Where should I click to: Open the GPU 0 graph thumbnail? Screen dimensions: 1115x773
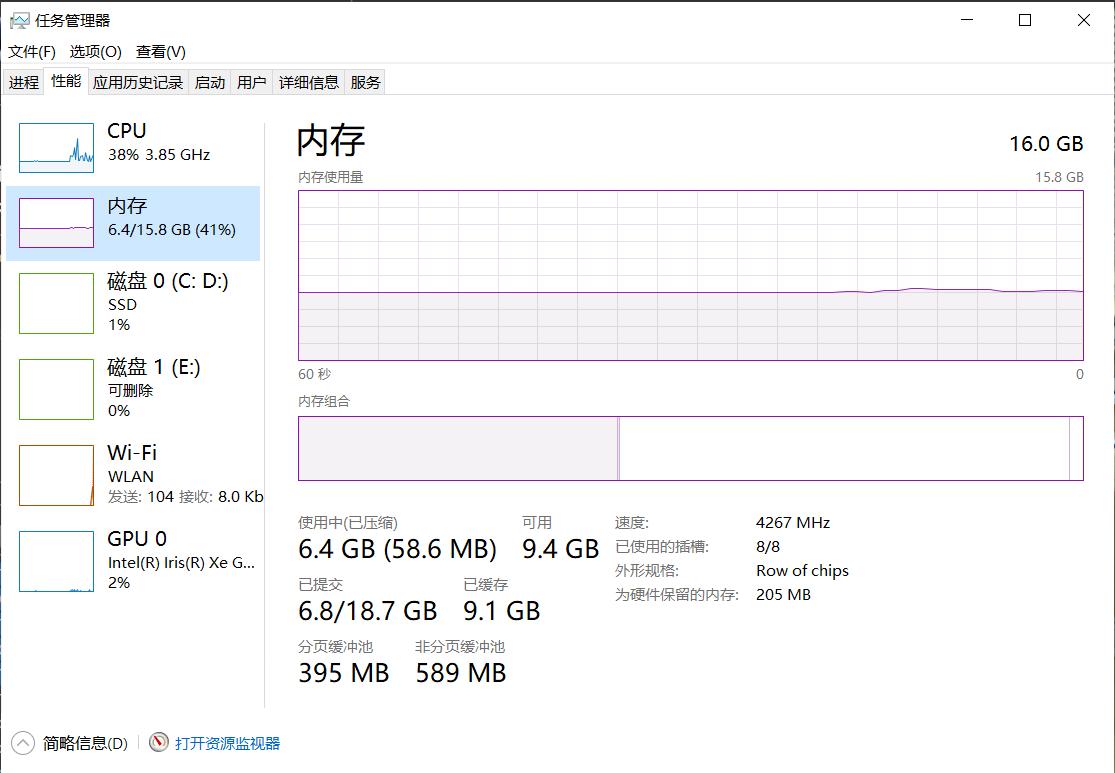pyautogui.click(x=56, y=561)
